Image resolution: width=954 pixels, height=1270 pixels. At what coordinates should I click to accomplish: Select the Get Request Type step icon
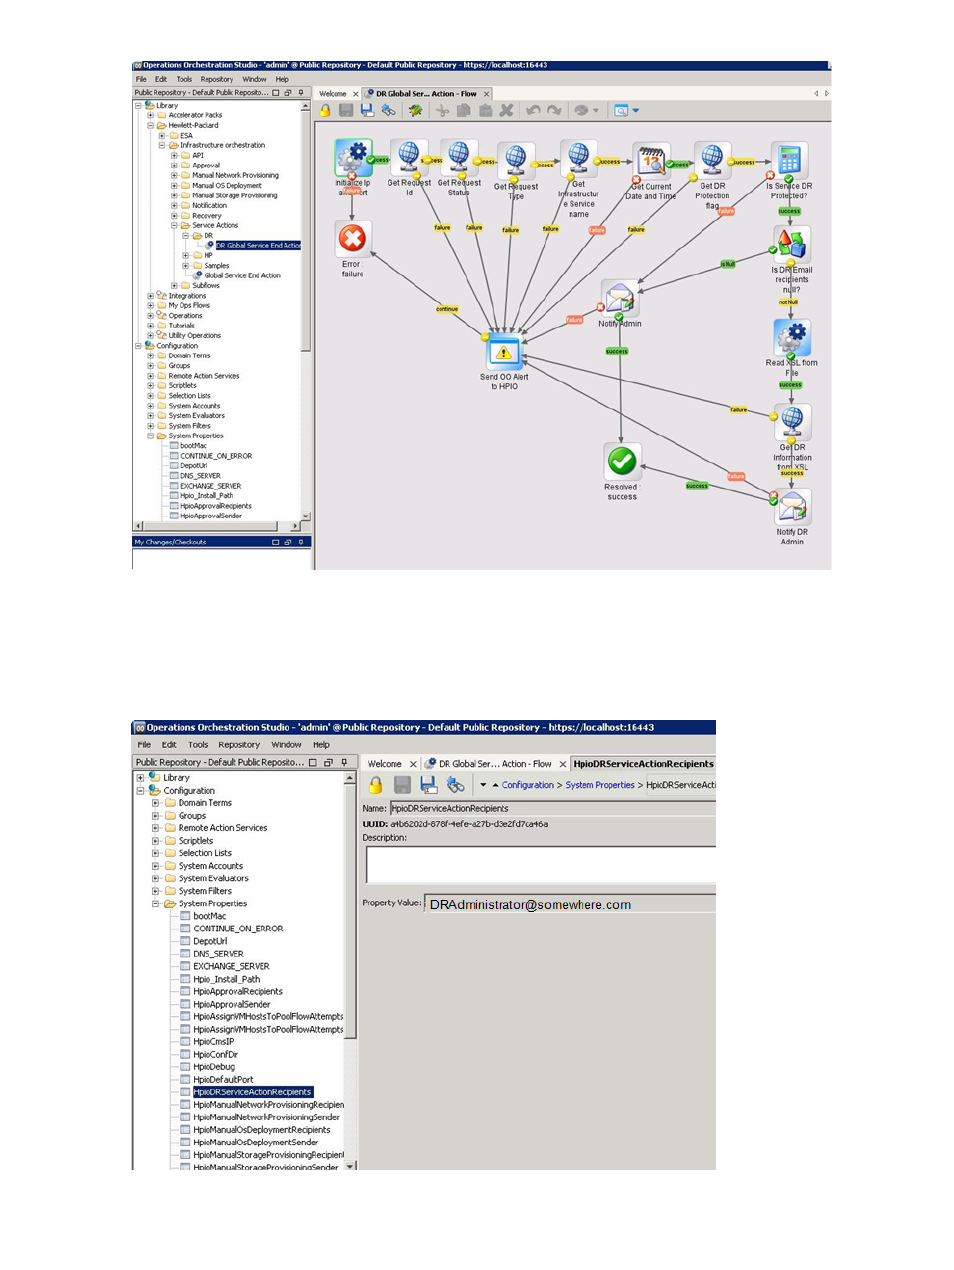pyautogui.click(x=516, y=161)
